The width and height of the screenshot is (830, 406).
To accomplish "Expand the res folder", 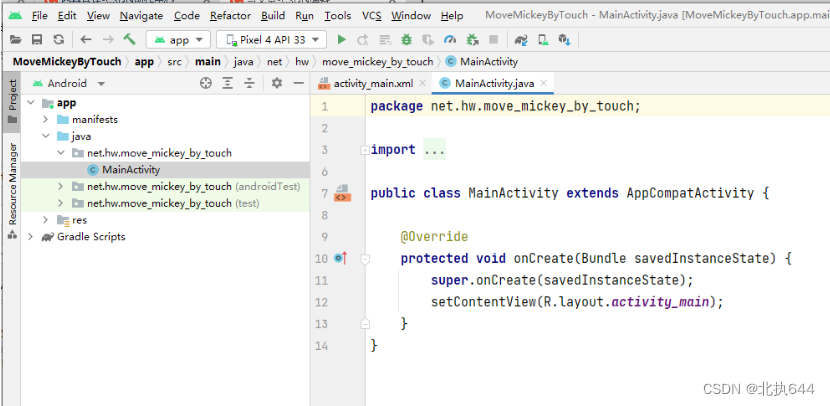I will coord(46,220).
